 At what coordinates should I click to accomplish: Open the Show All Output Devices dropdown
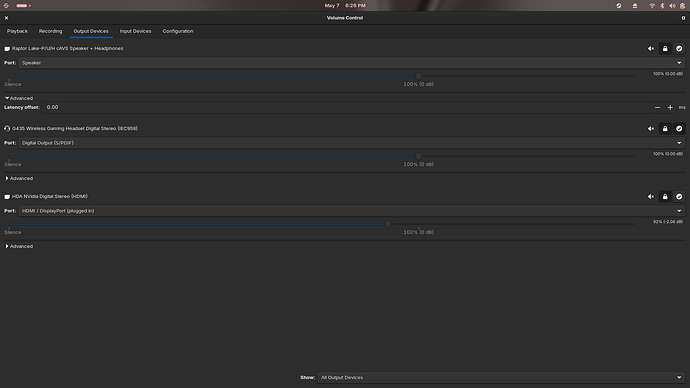pos(501,377)
